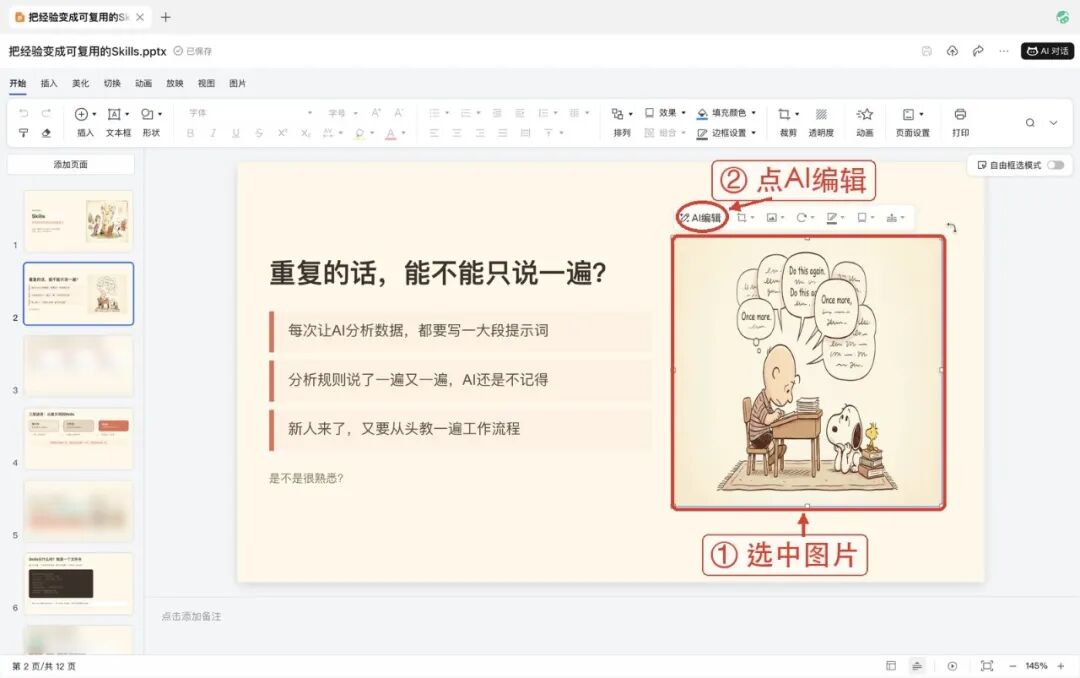The image size is (1080, 678).
Task: Expand the ribbon with the chevron arrow
Action: [1053, 123]
